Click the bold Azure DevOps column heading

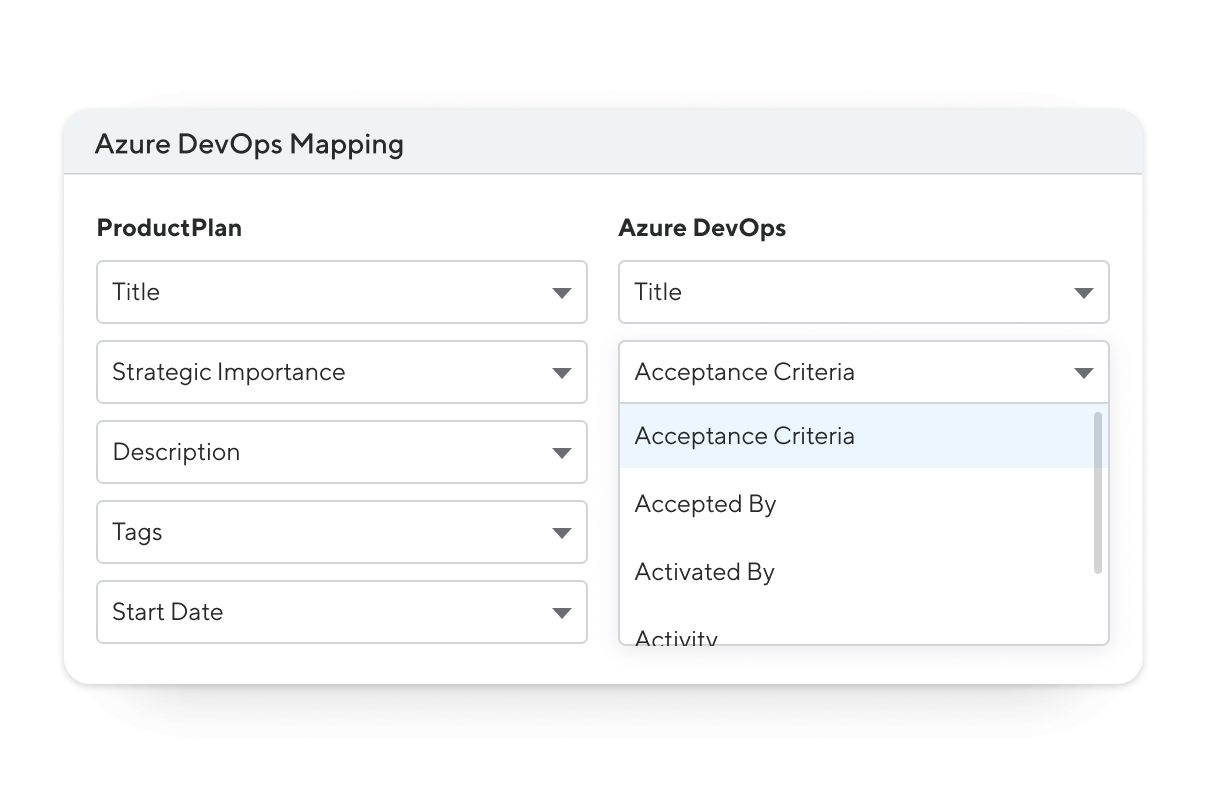[x=702, y=228]
